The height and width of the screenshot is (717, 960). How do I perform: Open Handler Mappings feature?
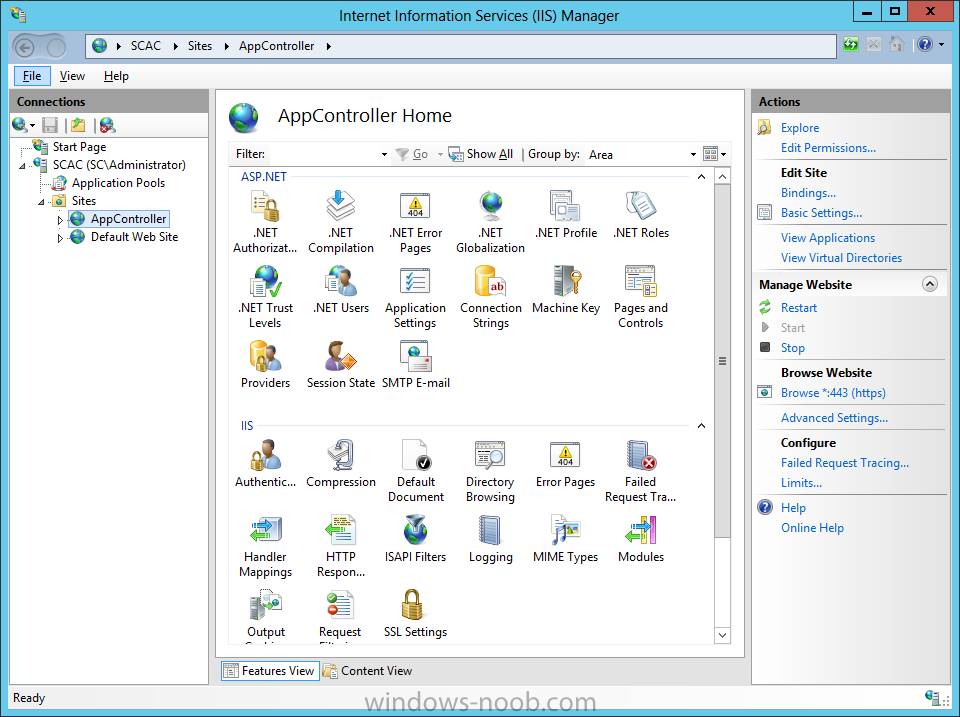point(265,546)
